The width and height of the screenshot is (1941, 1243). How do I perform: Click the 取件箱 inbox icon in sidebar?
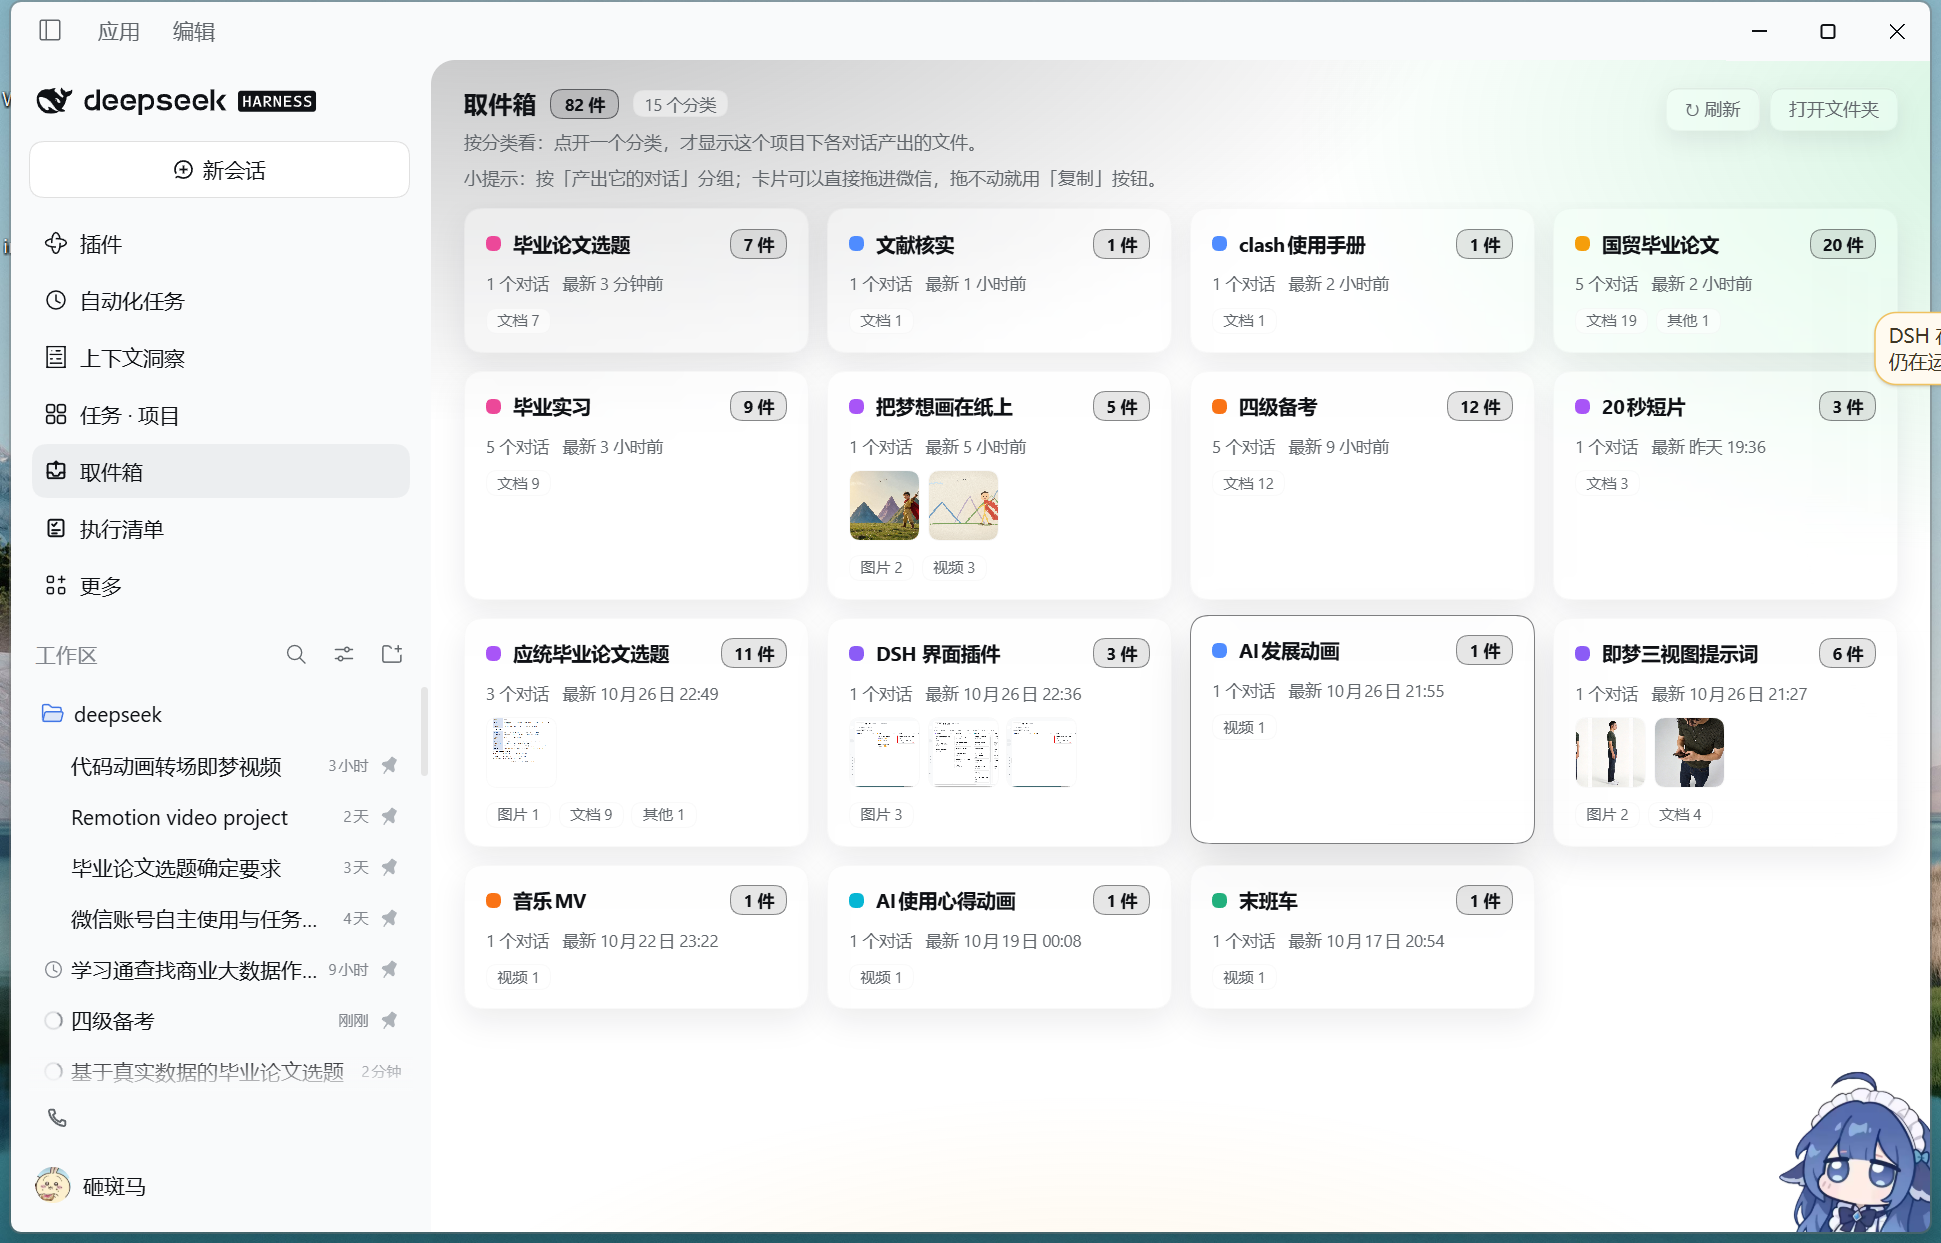point(57,471)
